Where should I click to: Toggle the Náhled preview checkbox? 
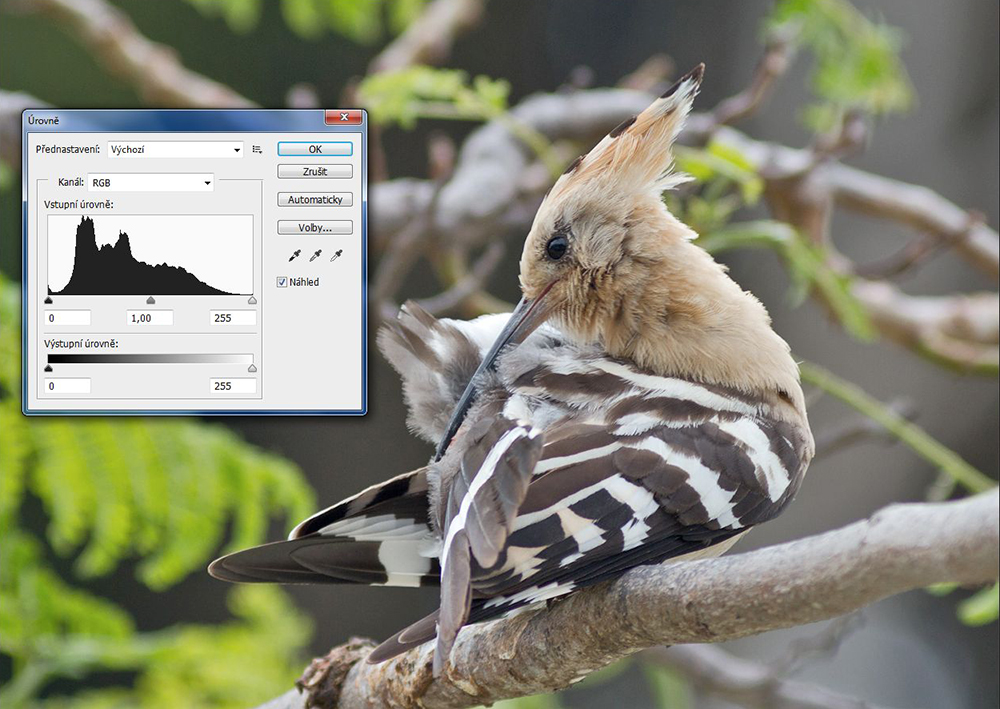tap(282, 282)
